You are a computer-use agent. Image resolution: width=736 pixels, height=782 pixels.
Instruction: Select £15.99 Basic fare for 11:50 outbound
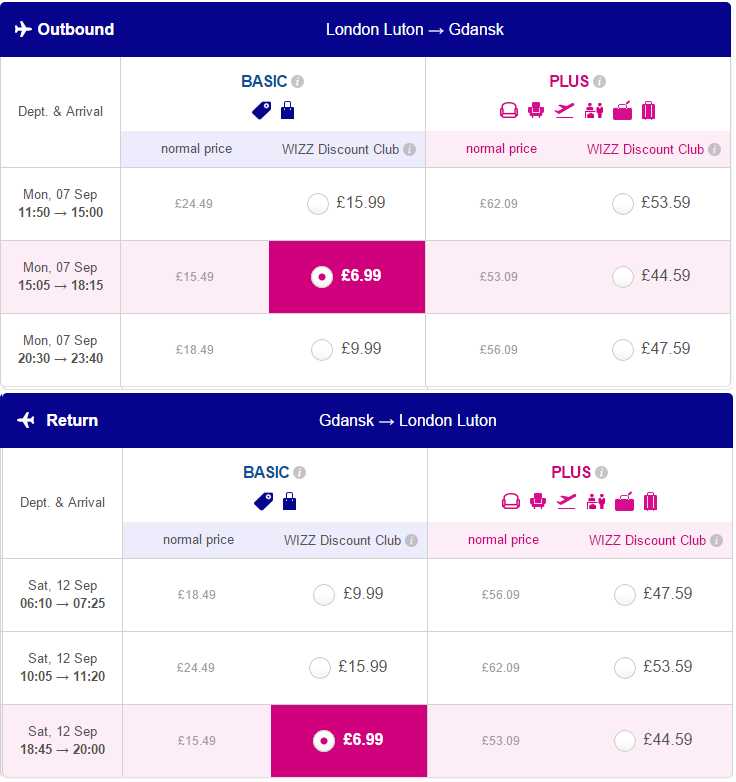pos(318,203)
